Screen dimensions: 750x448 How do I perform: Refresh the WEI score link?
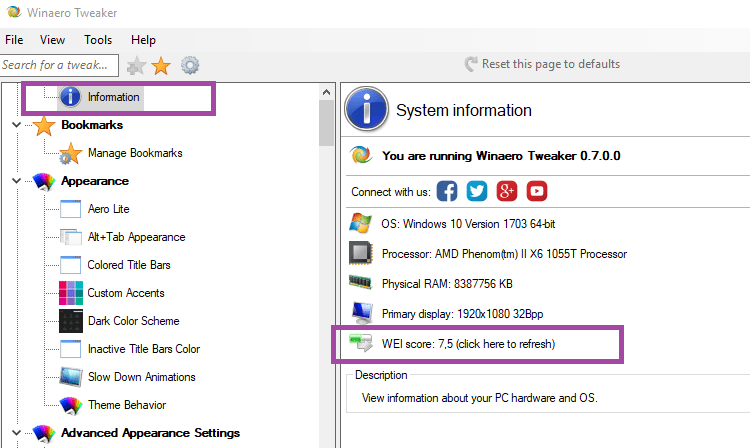468,344
